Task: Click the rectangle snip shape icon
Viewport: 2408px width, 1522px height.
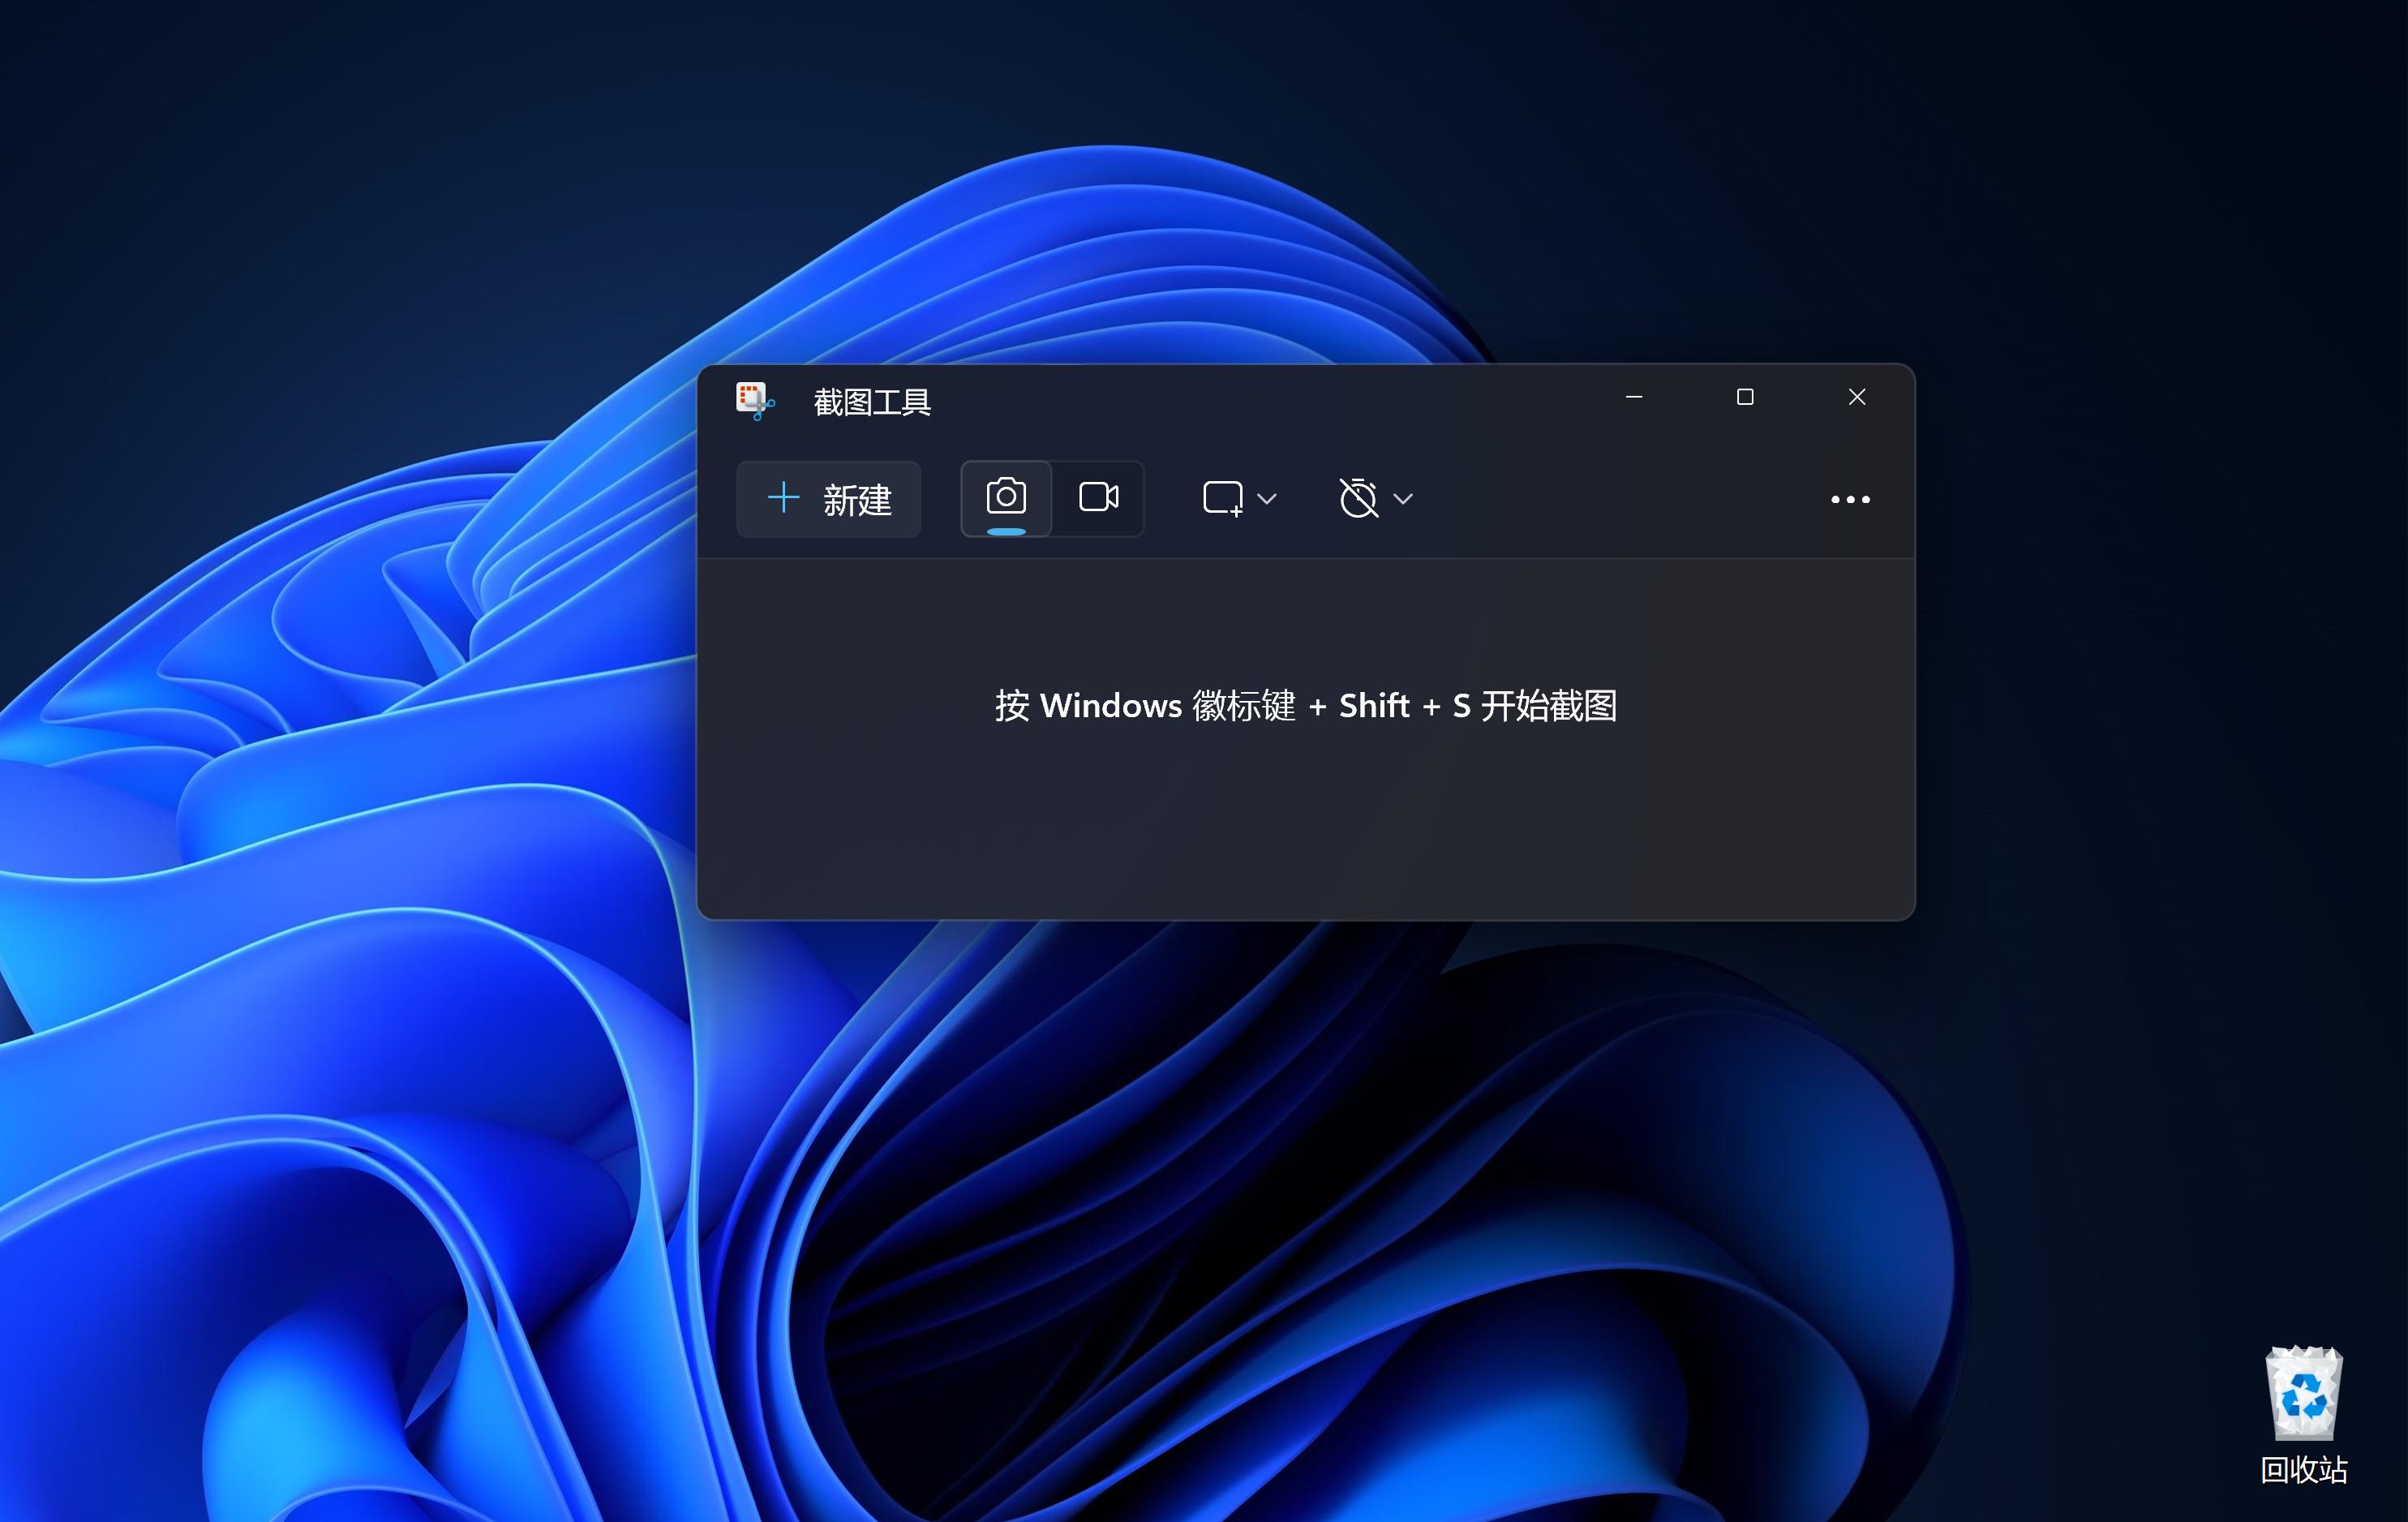Action: coord(1222,498)
